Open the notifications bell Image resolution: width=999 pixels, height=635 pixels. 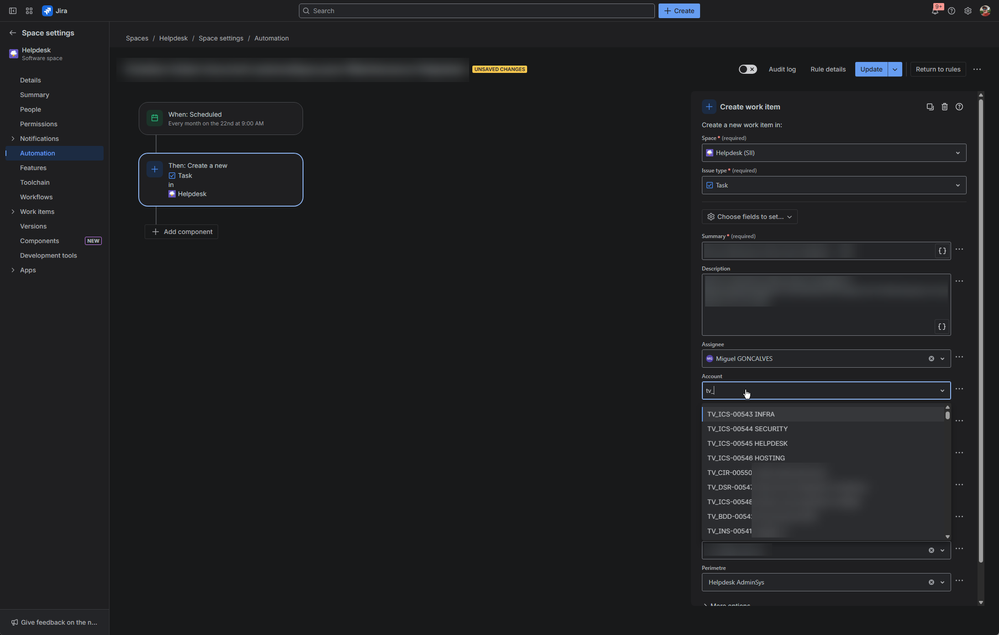point(935,10)
